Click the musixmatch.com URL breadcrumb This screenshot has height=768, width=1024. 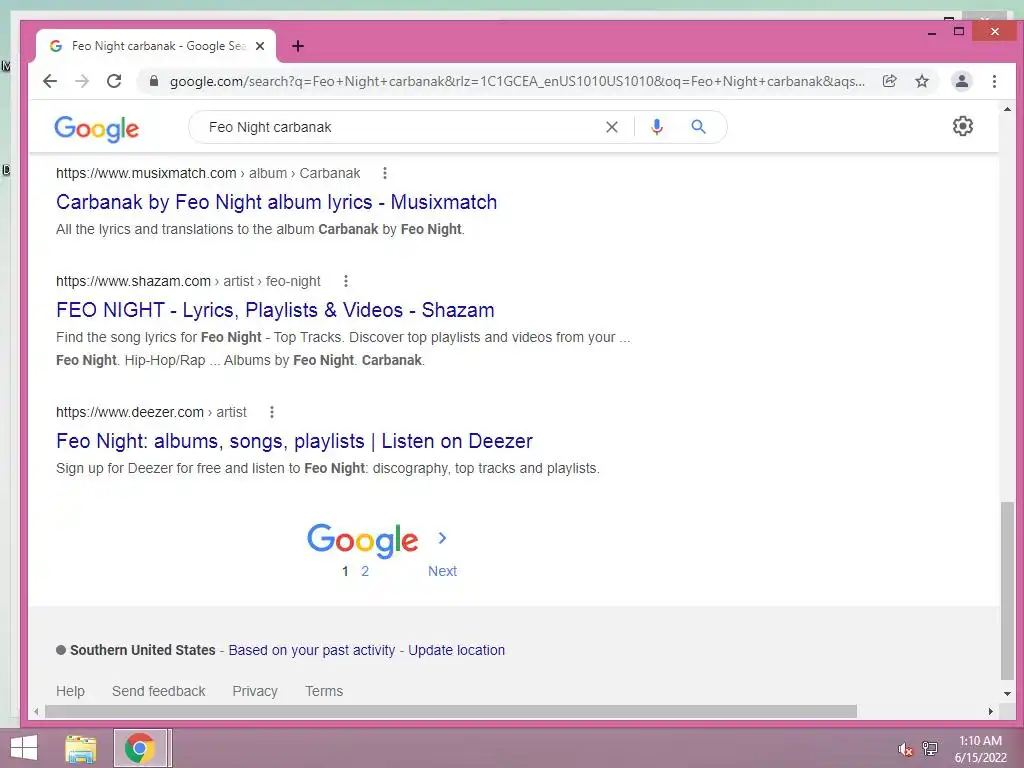point(208,173)
